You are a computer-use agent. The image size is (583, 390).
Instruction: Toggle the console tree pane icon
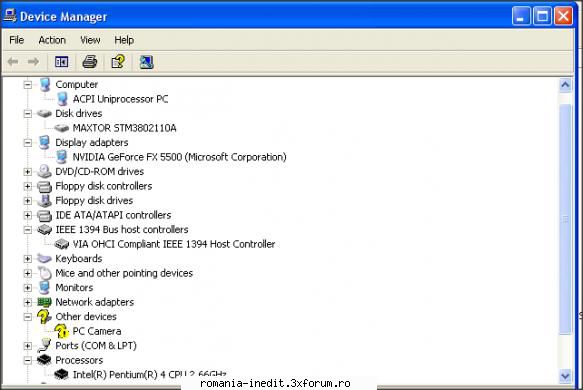coord(61,62)
